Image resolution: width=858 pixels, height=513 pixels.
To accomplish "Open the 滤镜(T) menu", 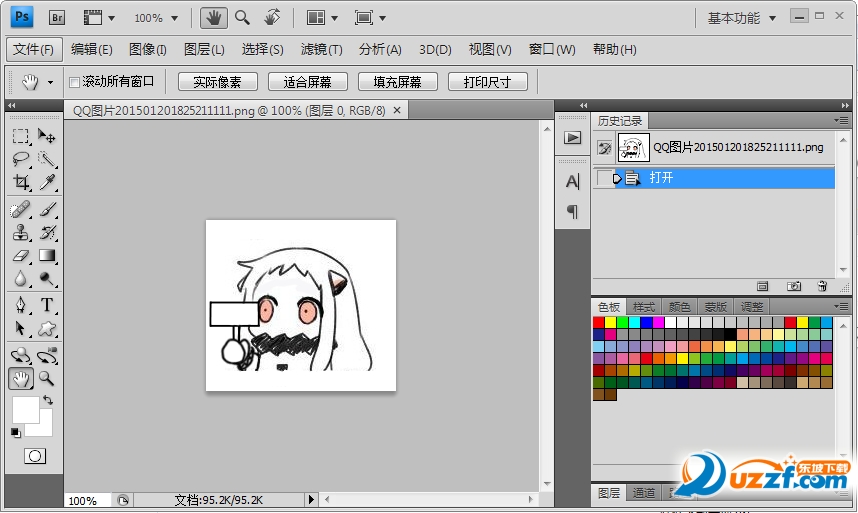I will 321,49.
